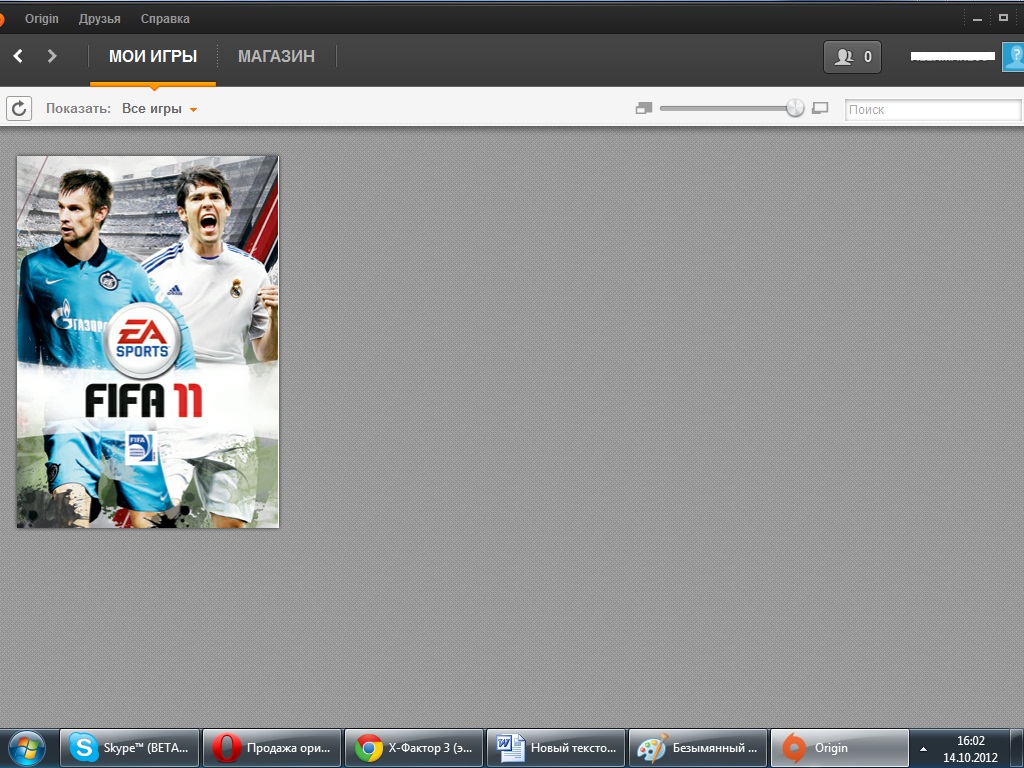This screenshot has height=768, width=1024.
Task: Go forward with the right arrow
Action: tap(52, 56)
